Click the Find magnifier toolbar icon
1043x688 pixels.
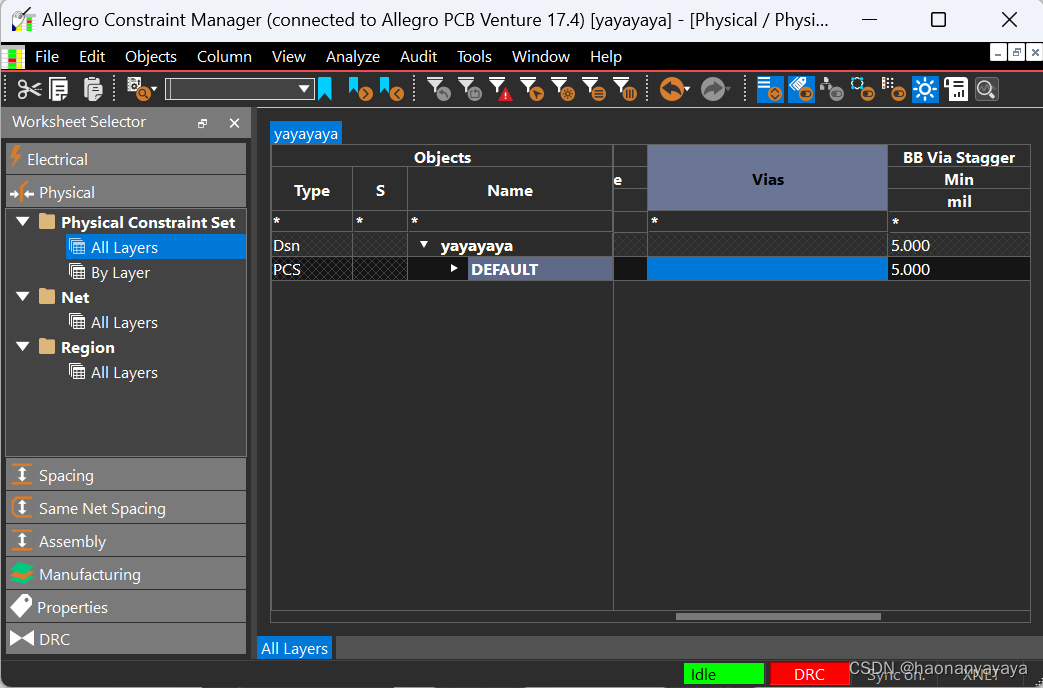click(x=138, y=89)
